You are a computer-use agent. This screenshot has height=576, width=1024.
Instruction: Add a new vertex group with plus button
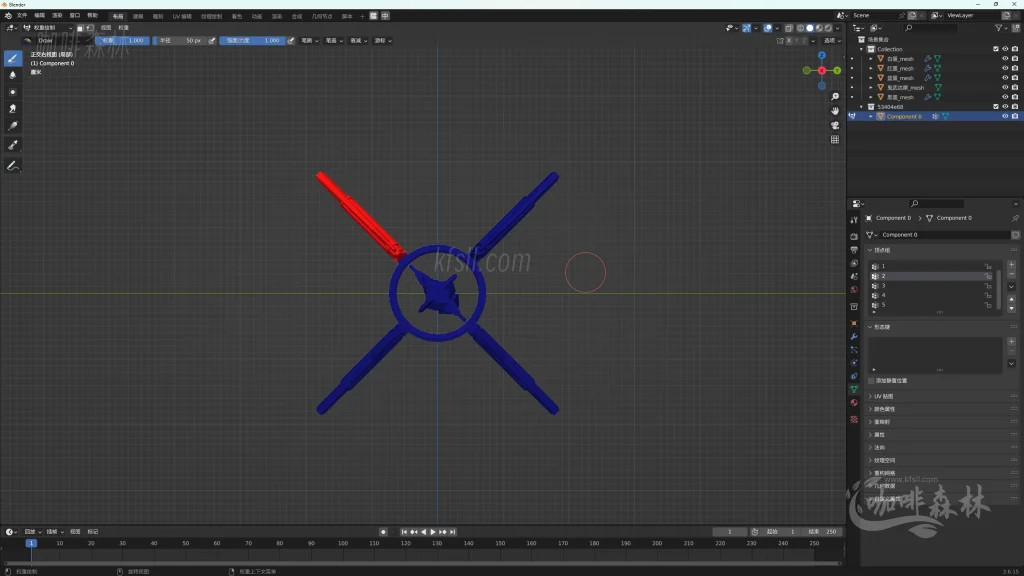tap(1011, 265)
